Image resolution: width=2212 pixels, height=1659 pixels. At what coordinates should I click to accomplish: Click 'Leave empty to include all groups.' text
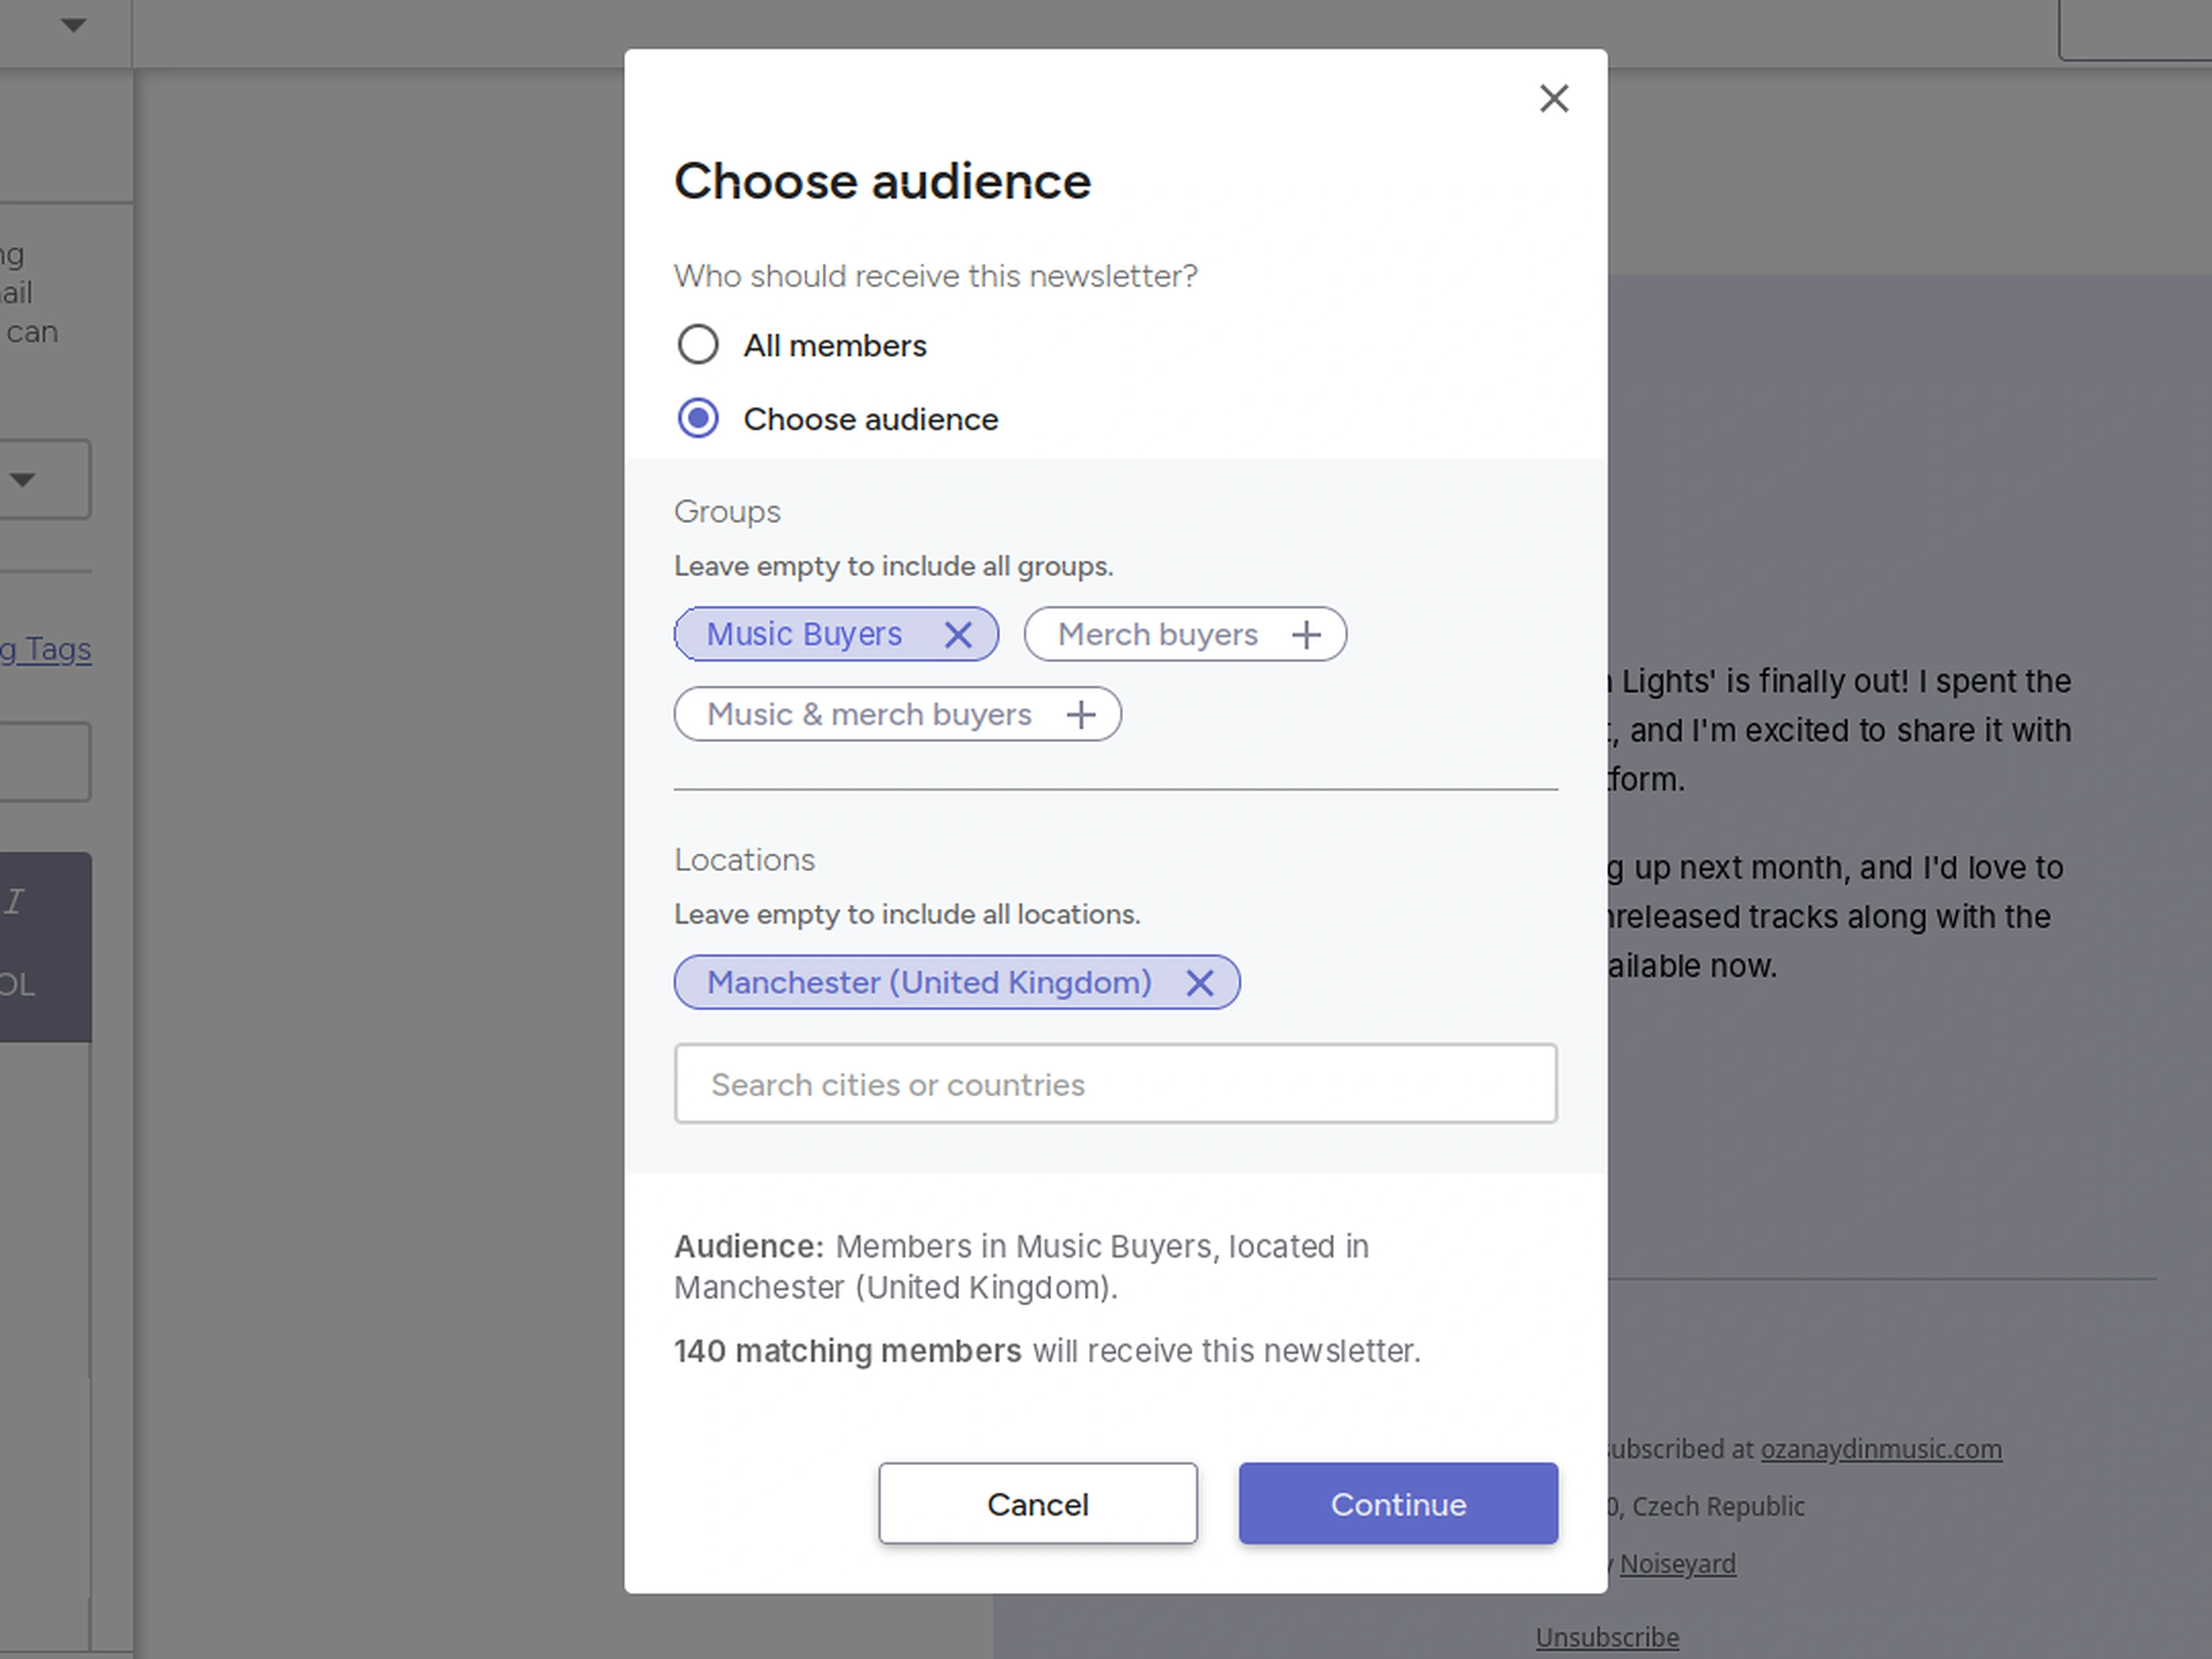[893, 566]
